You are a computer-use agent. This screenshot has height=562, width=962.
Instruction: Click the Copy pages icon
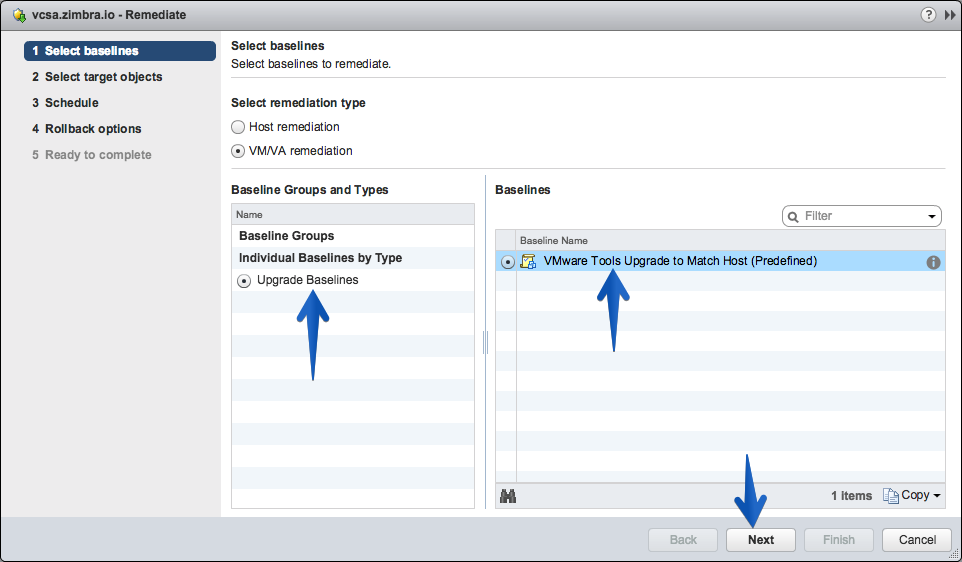[x=890, y=495]
